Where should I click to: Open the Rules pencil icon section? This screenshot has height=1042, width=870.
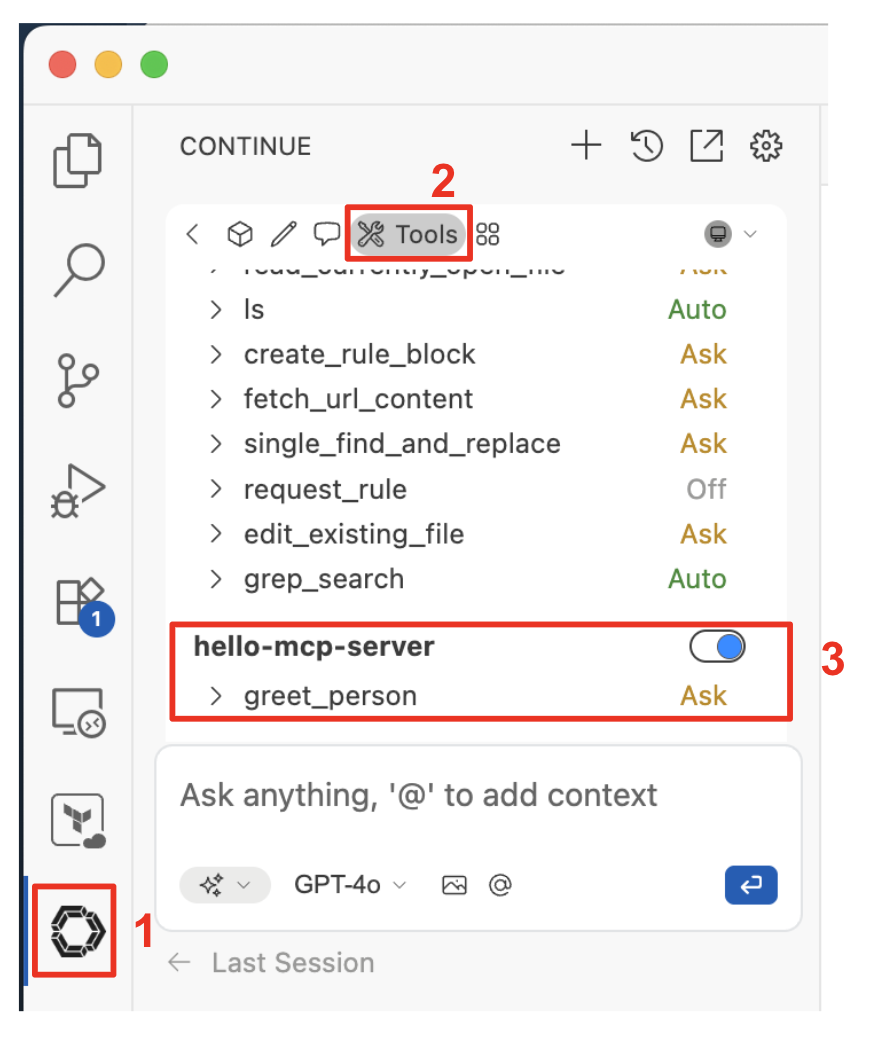pyautogui.click(x=283, y=234)
